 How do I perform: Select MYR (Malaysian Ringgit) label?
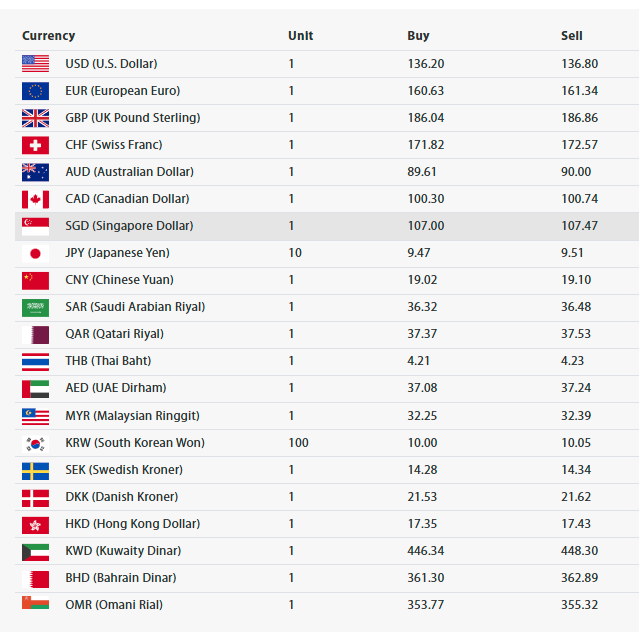point(132,416)
